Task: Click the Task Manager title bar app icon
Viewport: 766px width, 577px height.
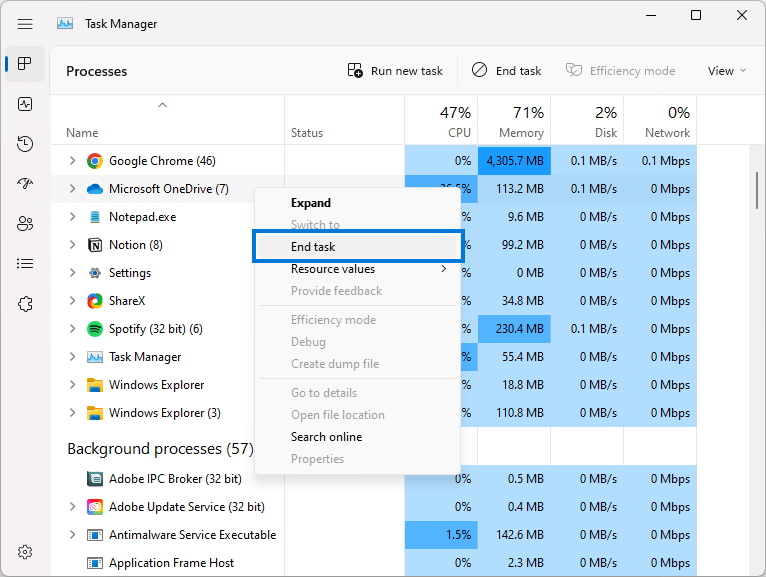Action: pos(65,23)
